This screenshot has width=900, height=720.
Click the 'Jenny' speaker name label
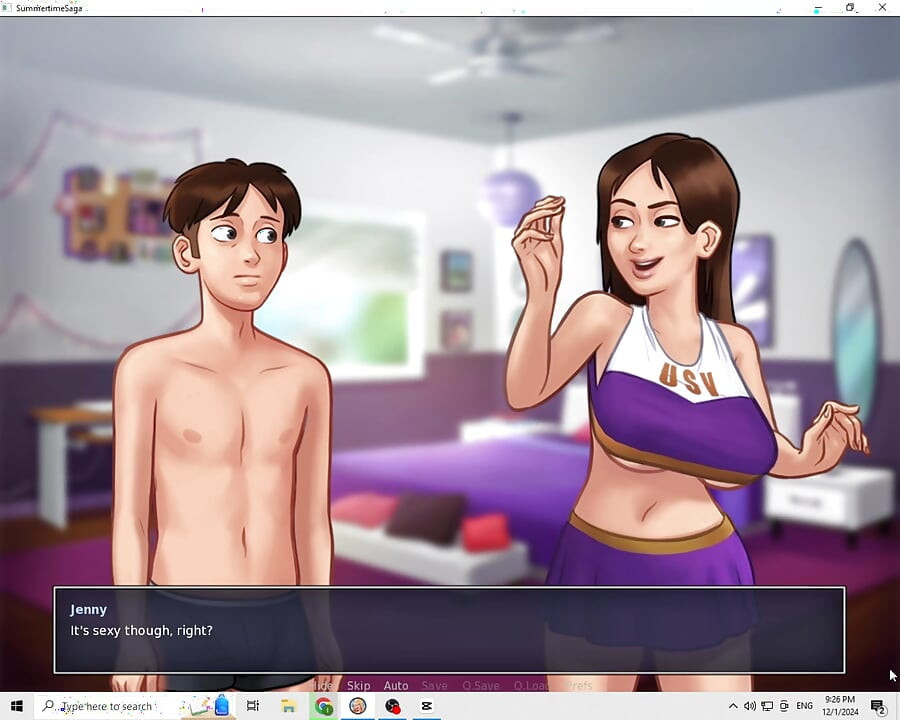point(88,609)
